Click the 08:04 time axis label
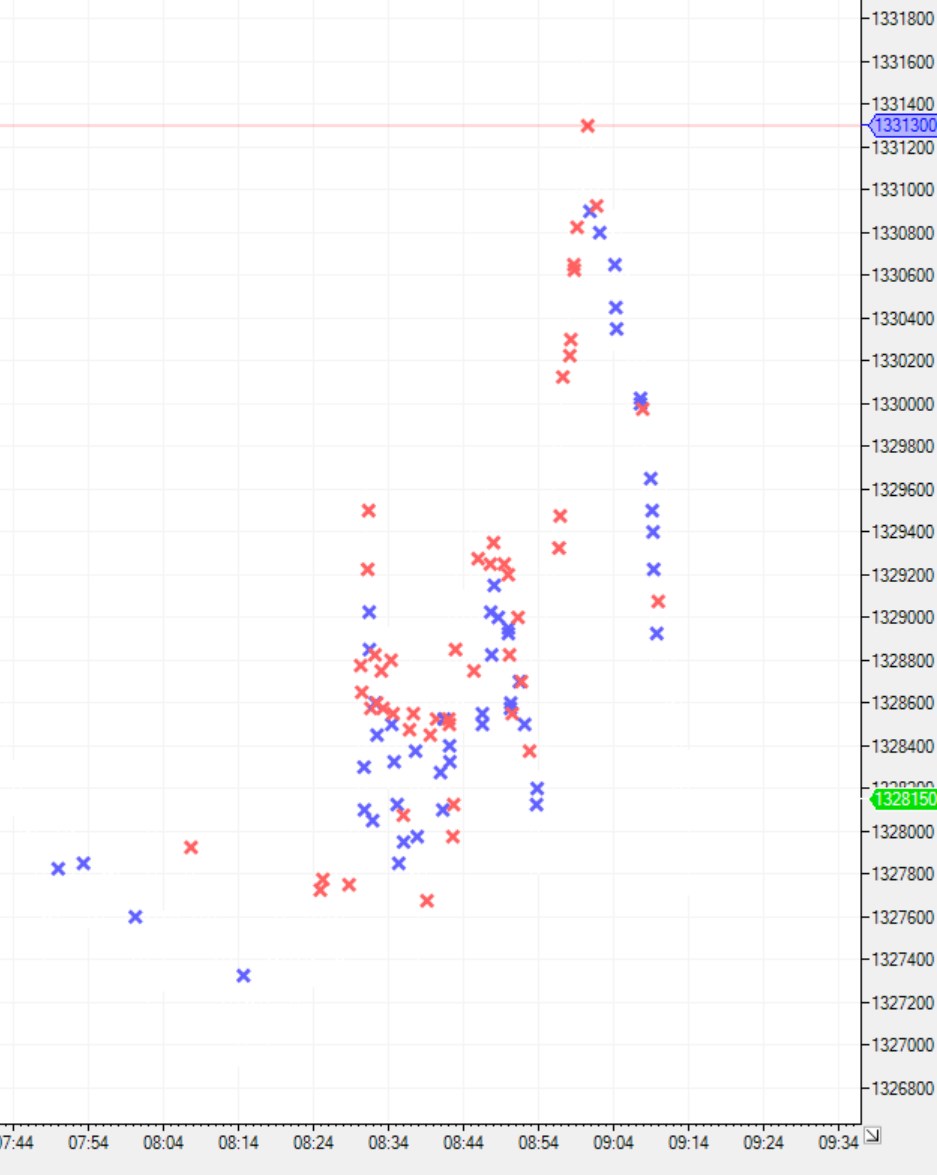 (163, 1144)
